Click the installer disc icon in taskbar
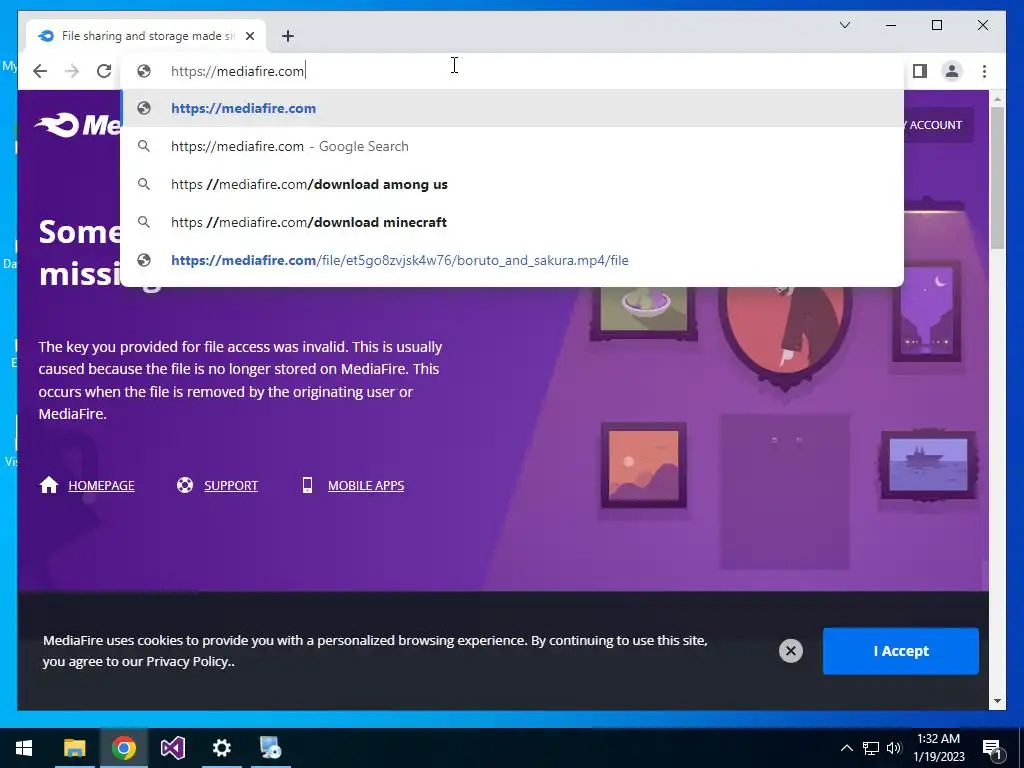 (x=270, y=748)
